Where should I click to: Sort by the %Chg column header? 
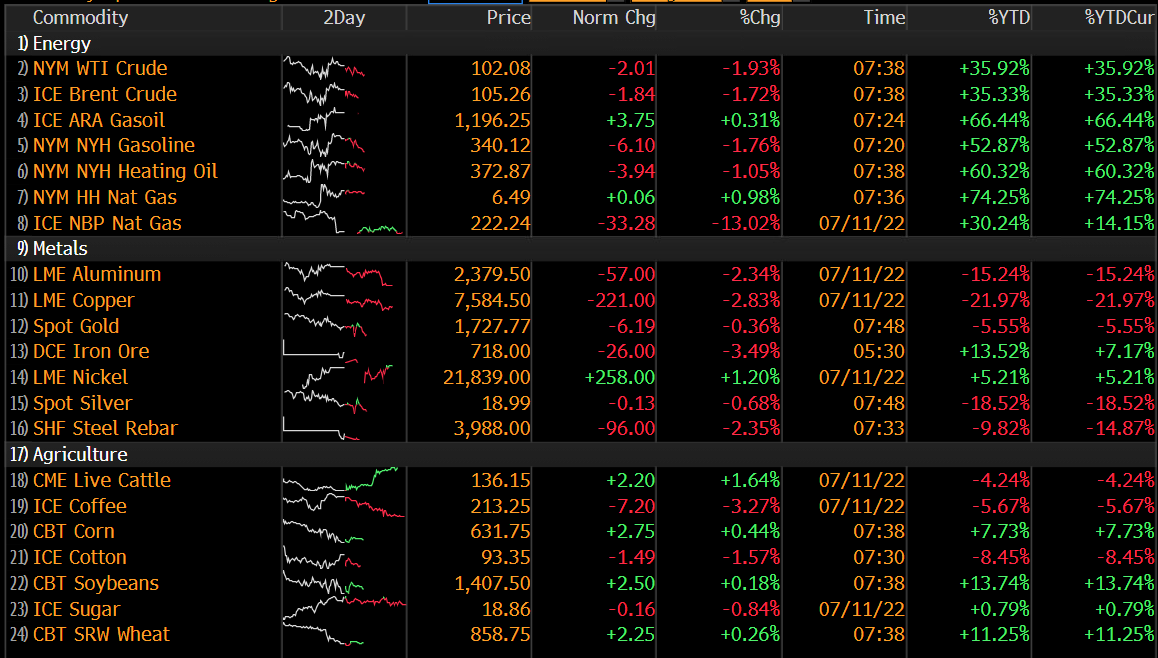point(760,18)
